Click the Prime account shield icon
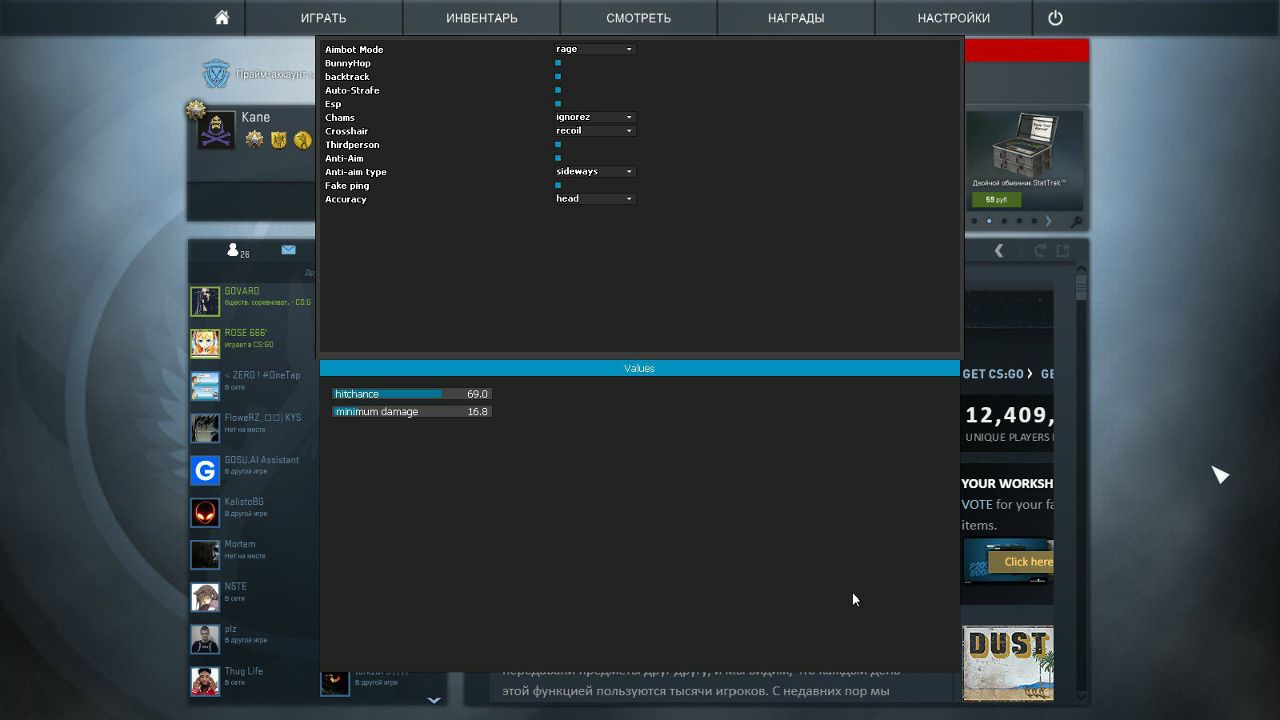This screenshot has width=1280, height=720. point(216,74)
